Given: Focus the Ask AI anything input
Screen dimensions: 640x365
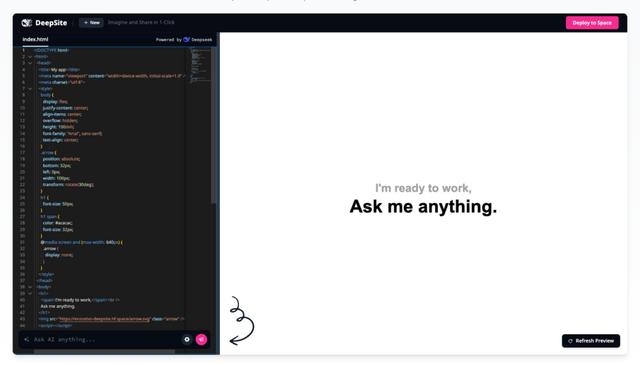Looking at the screenshot, I should click(x=104, y=339).
